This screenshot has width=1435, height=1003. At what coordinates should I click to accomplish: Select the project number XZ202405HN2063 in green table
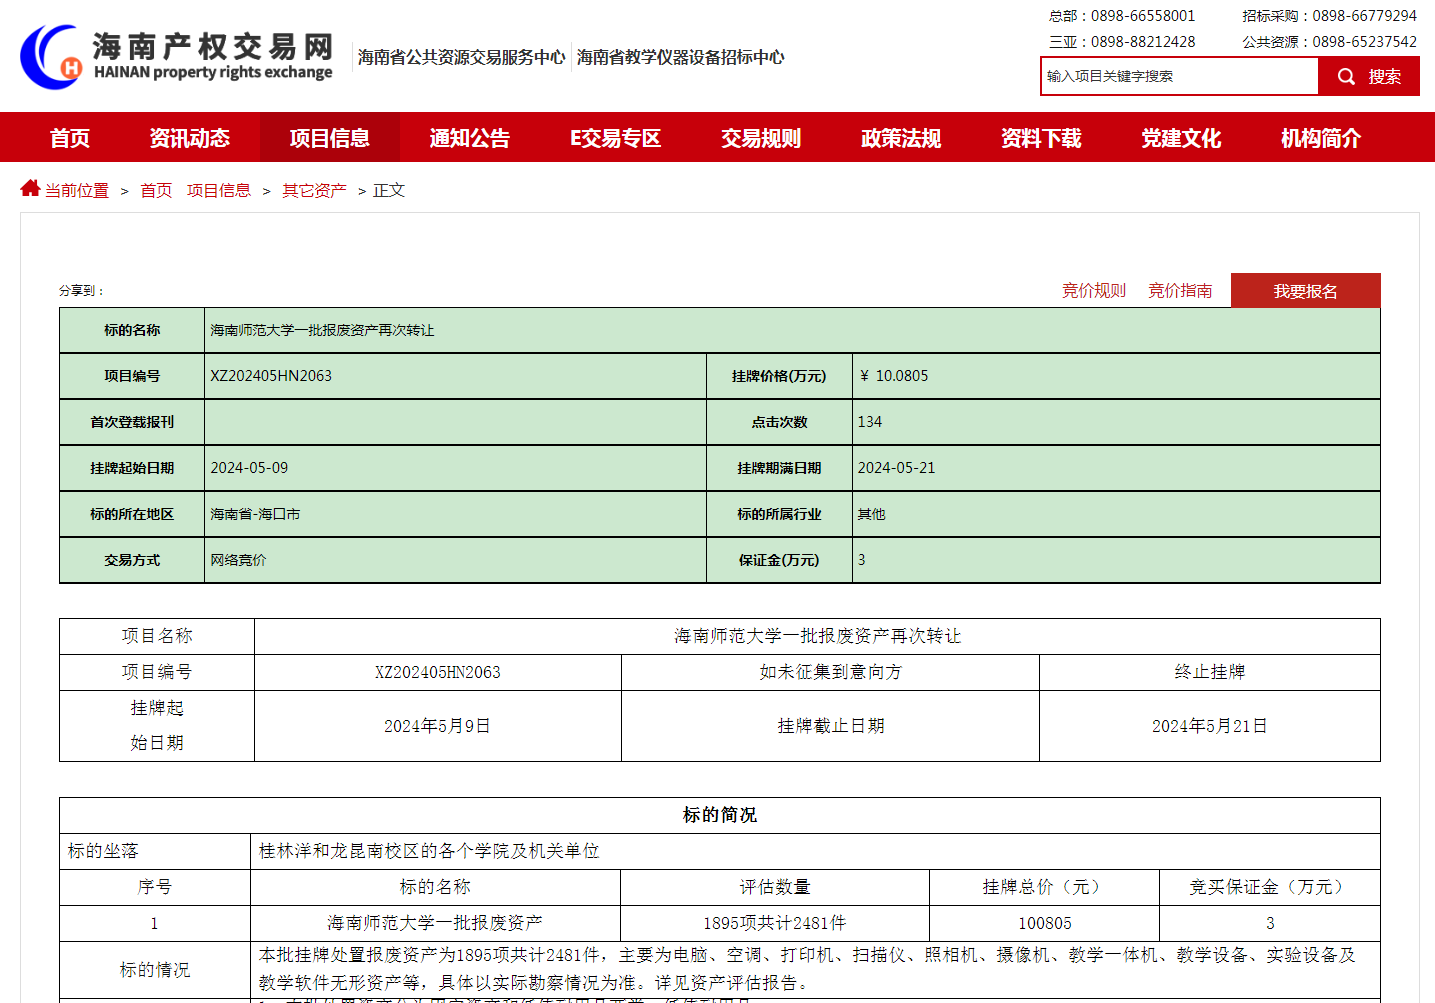[x=271, y=376]
